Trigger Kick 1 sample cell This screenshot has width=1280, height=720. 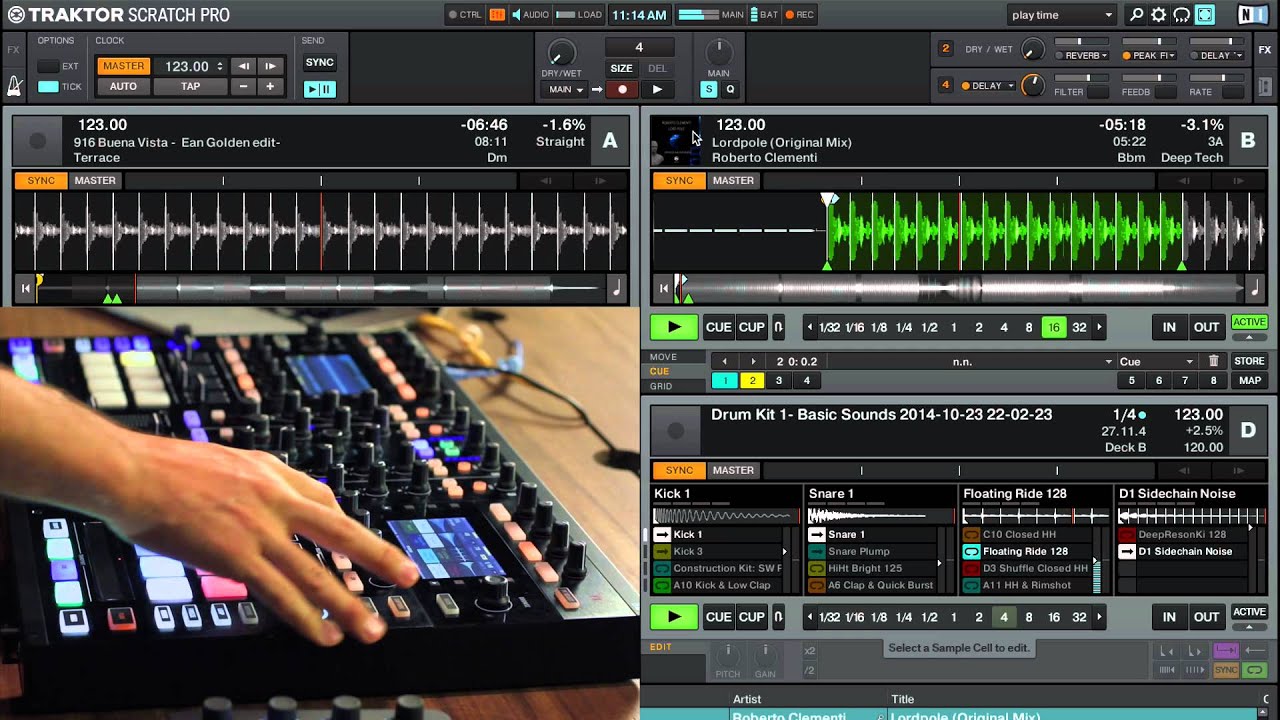[662, 534]
